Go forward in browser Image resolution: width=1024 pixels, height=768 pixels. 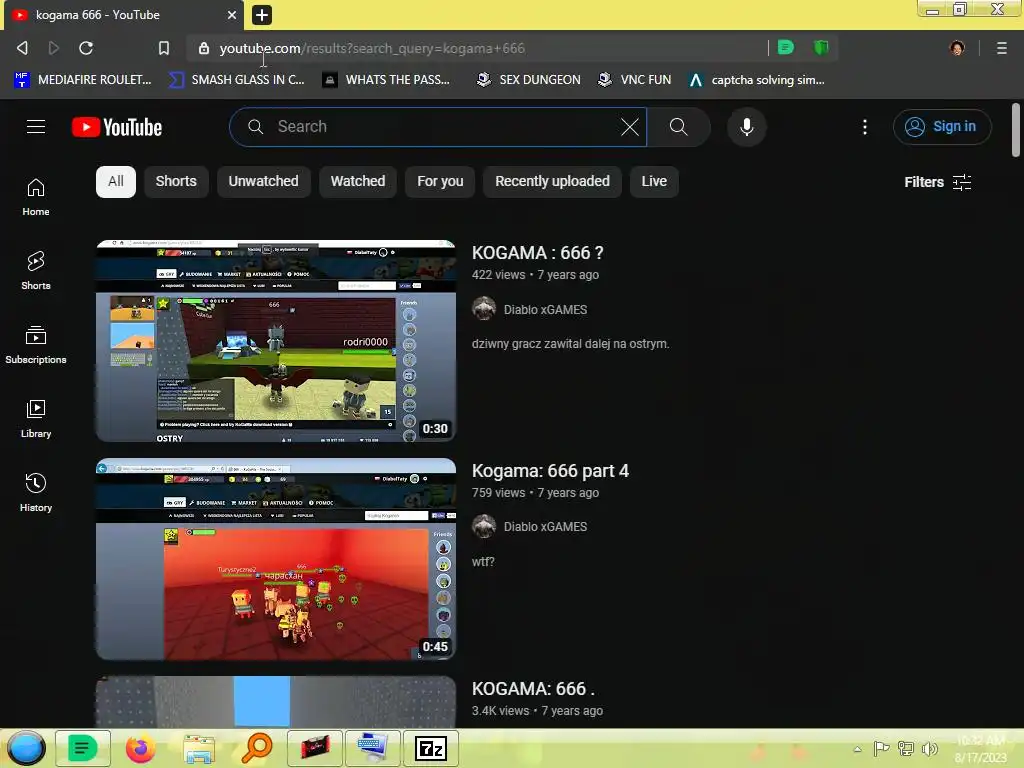coord(54,48)
